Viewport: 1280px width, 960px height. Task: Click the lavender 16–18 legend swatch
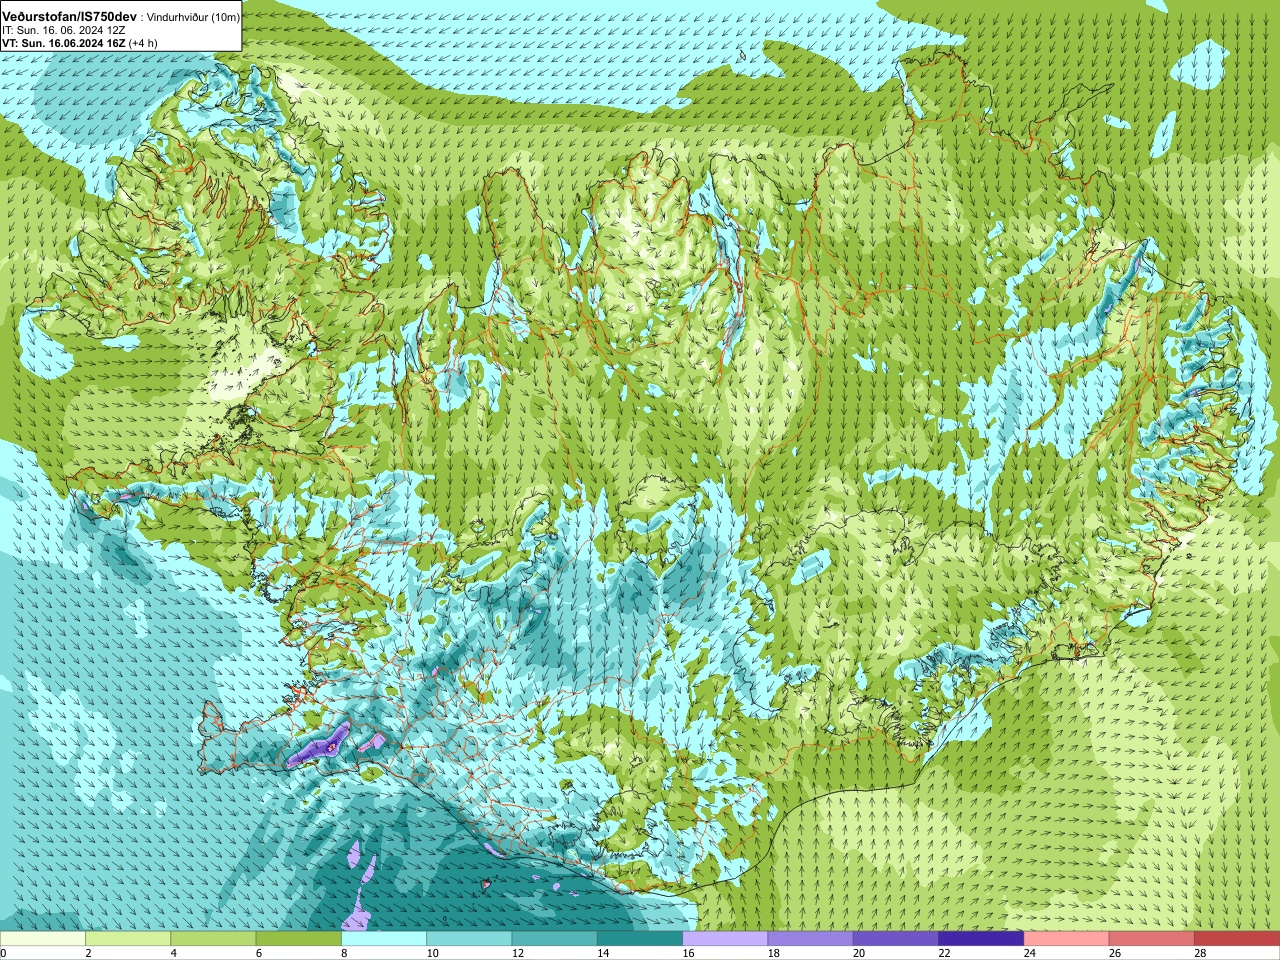(725, 939)
